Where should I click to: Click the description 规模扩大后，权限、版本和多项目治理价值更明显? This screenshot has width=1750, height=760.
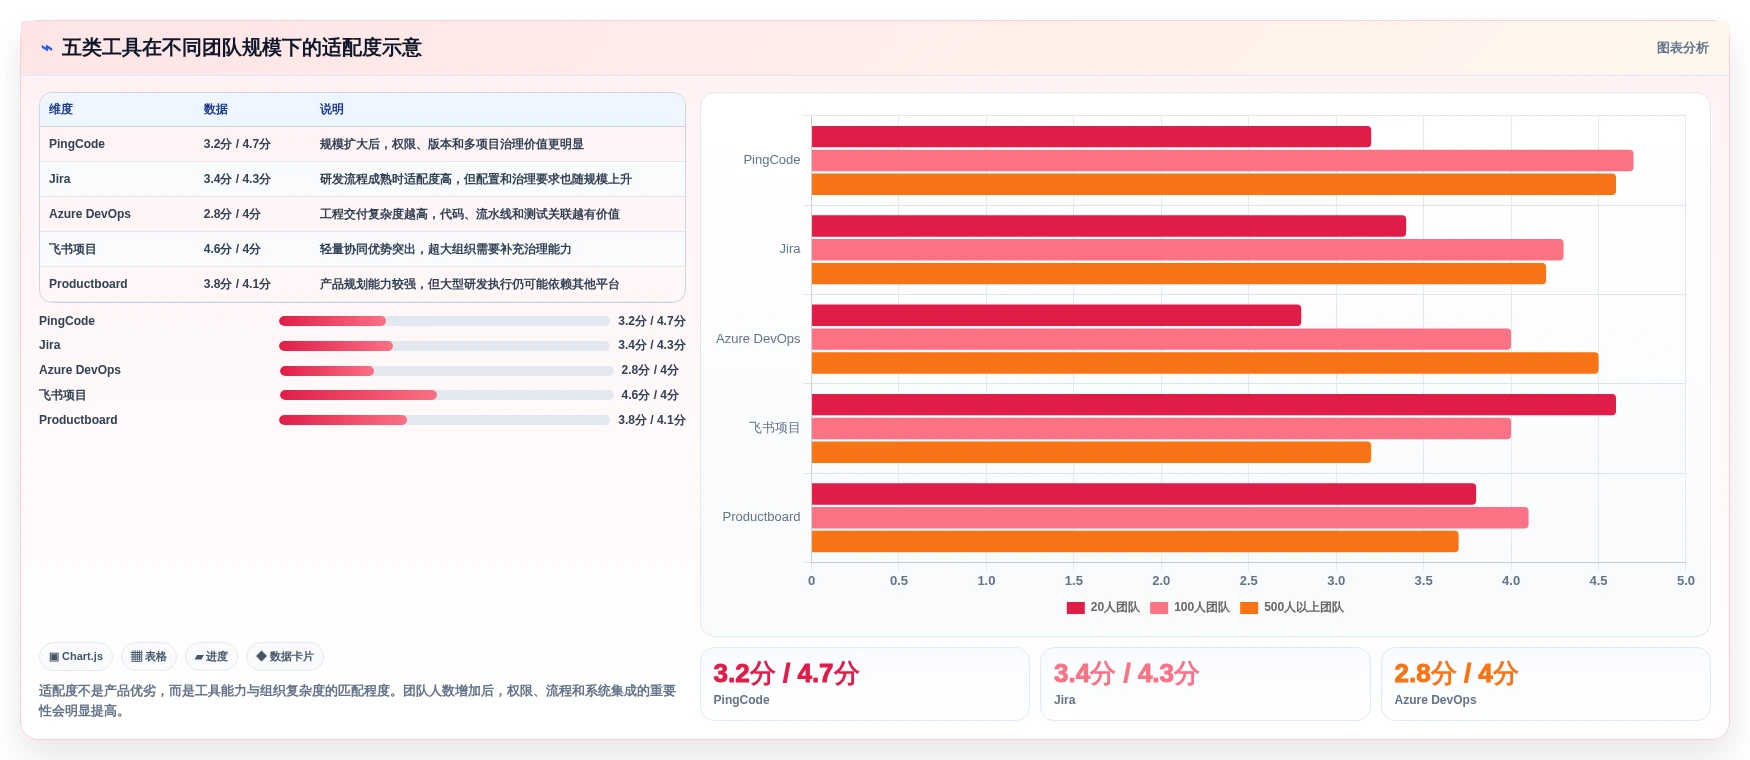[452, 144]
